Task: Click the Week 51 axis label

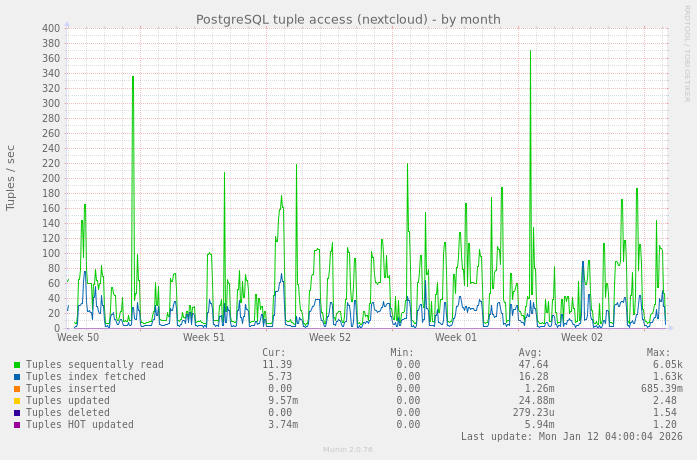Action: [x=204, y=337]
